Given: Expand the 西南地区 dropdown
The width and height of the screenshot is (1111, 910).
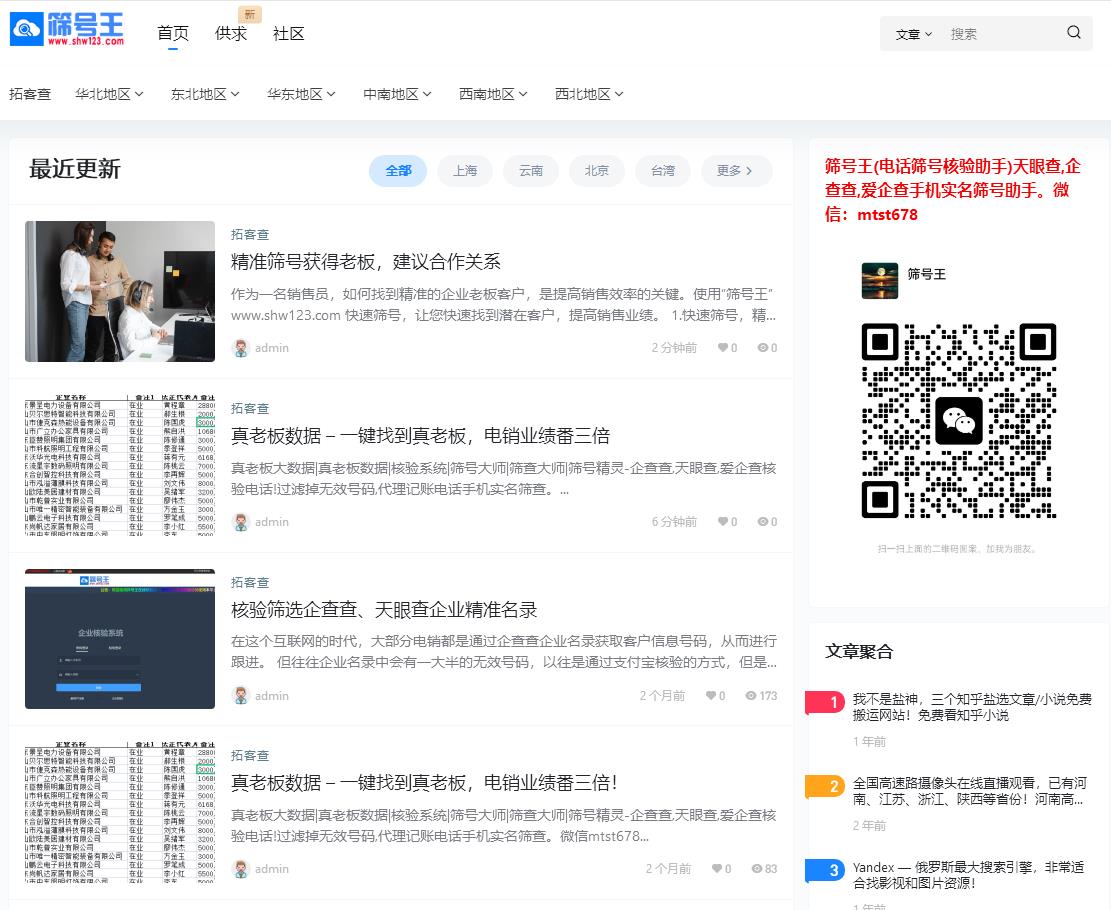Looking at the screenshot, I should click(494, 94).
